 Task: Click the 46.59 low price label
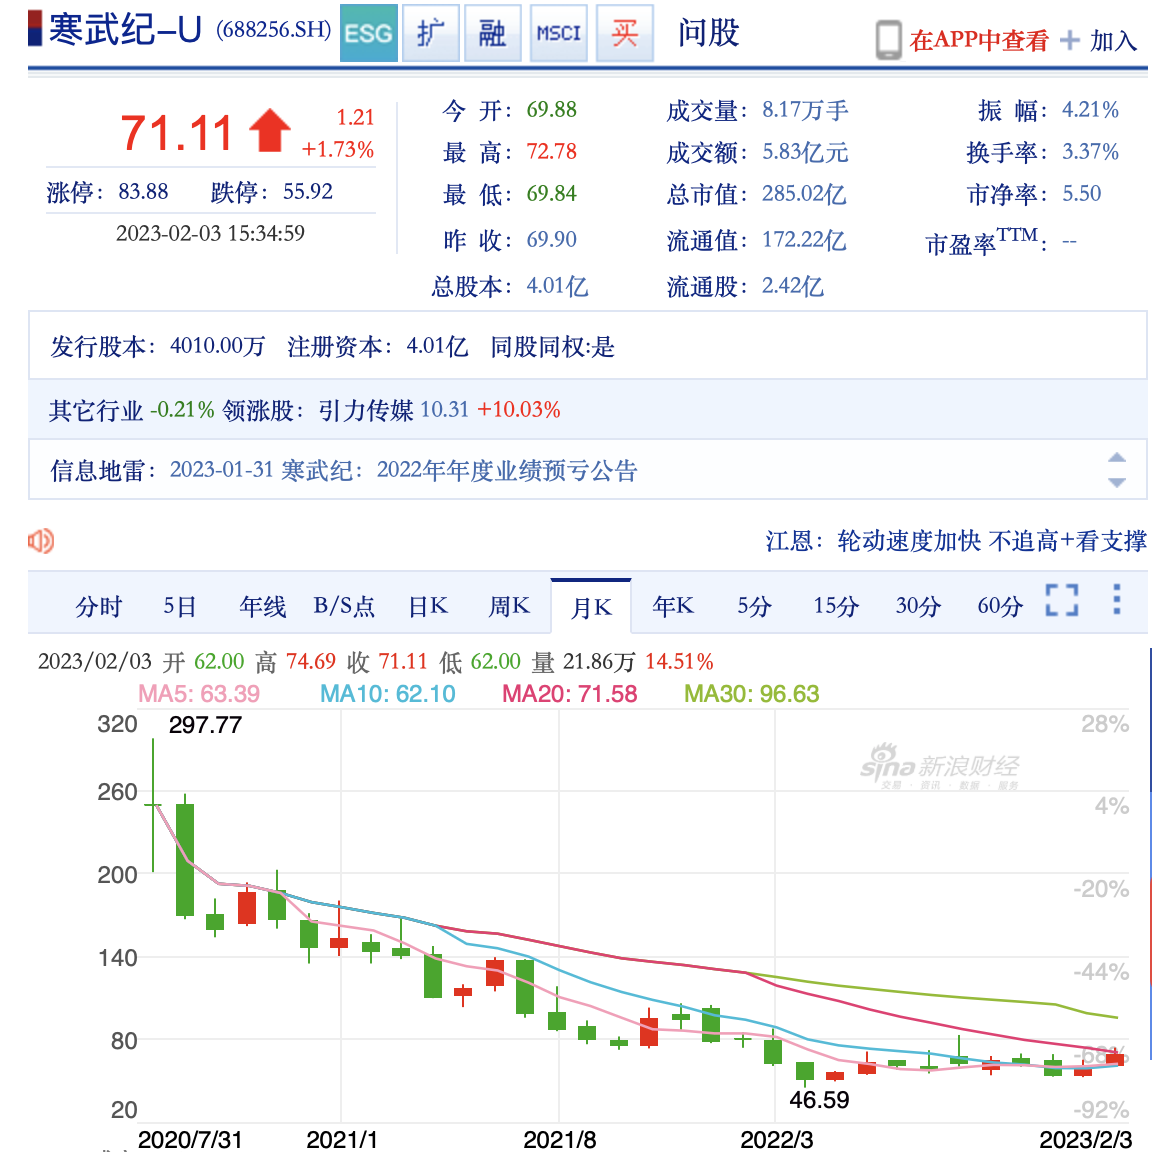(x=819, y=1100)
